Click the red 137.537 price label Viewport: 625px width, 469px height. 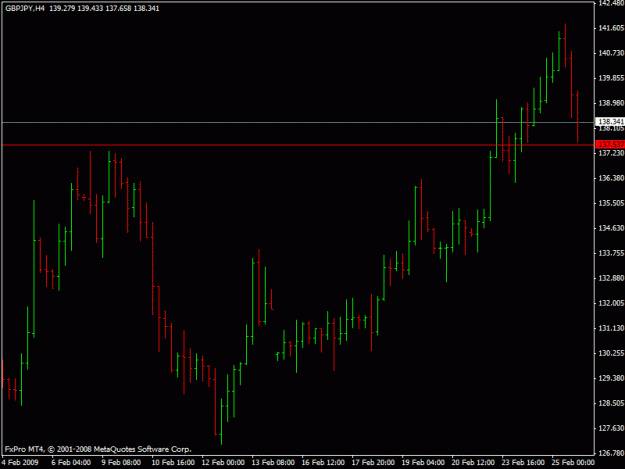click(x=610, y=144)
